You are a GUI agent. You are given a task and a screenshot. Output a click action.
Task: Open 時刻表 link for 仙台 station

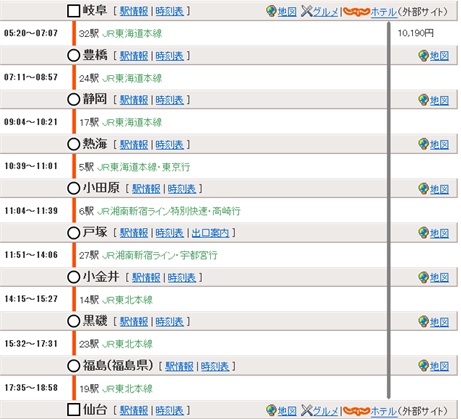tap(170, 410)
